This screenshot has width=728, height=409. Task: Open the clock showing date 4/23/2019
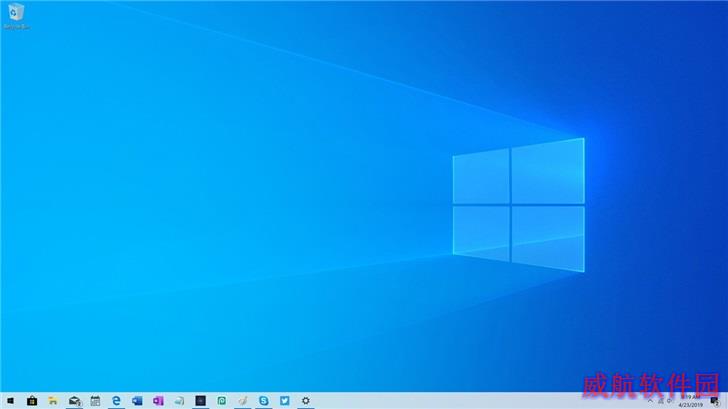pyautogui.click(x=690, y=401)
